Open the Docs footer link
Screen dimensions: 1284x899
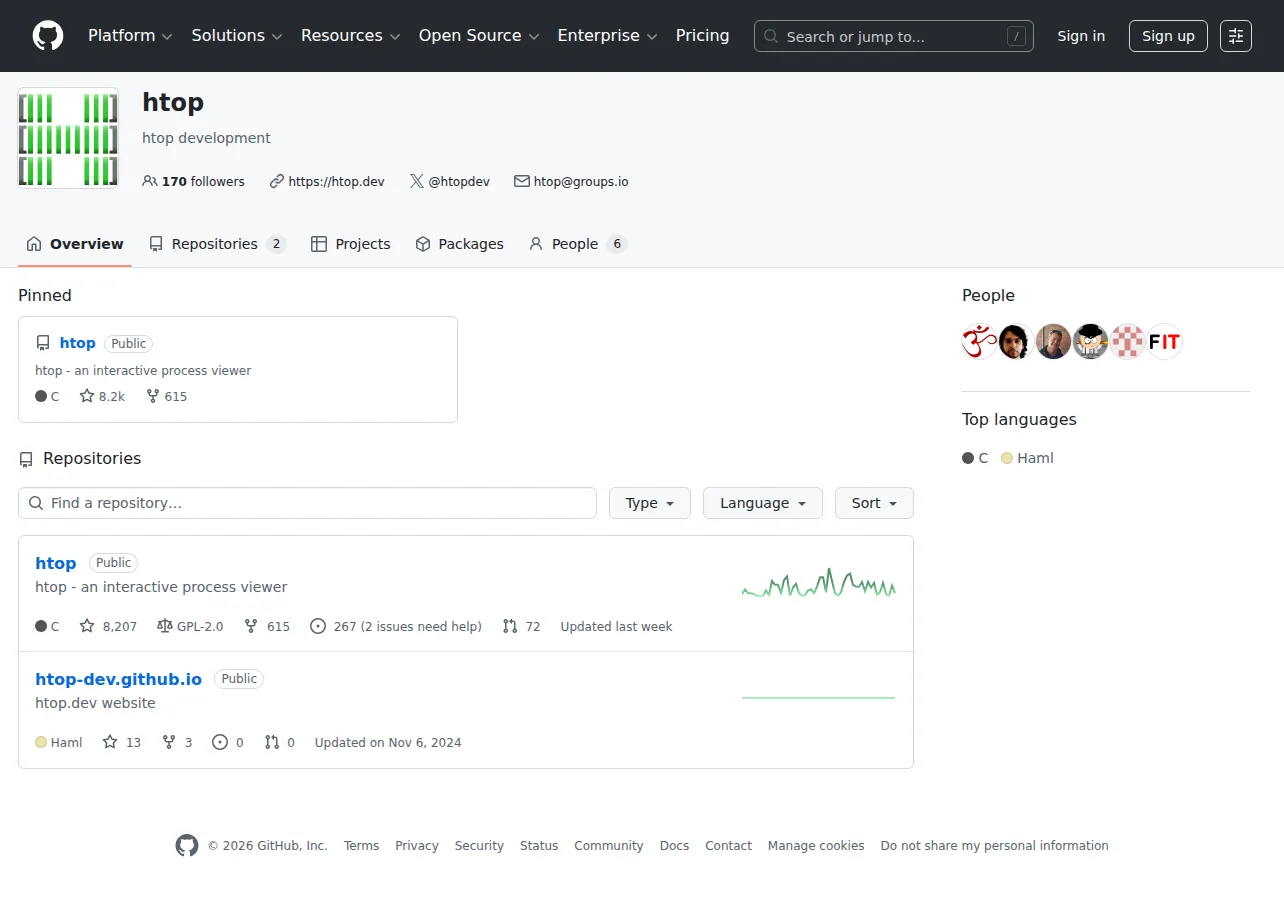(x=675, y=846)
